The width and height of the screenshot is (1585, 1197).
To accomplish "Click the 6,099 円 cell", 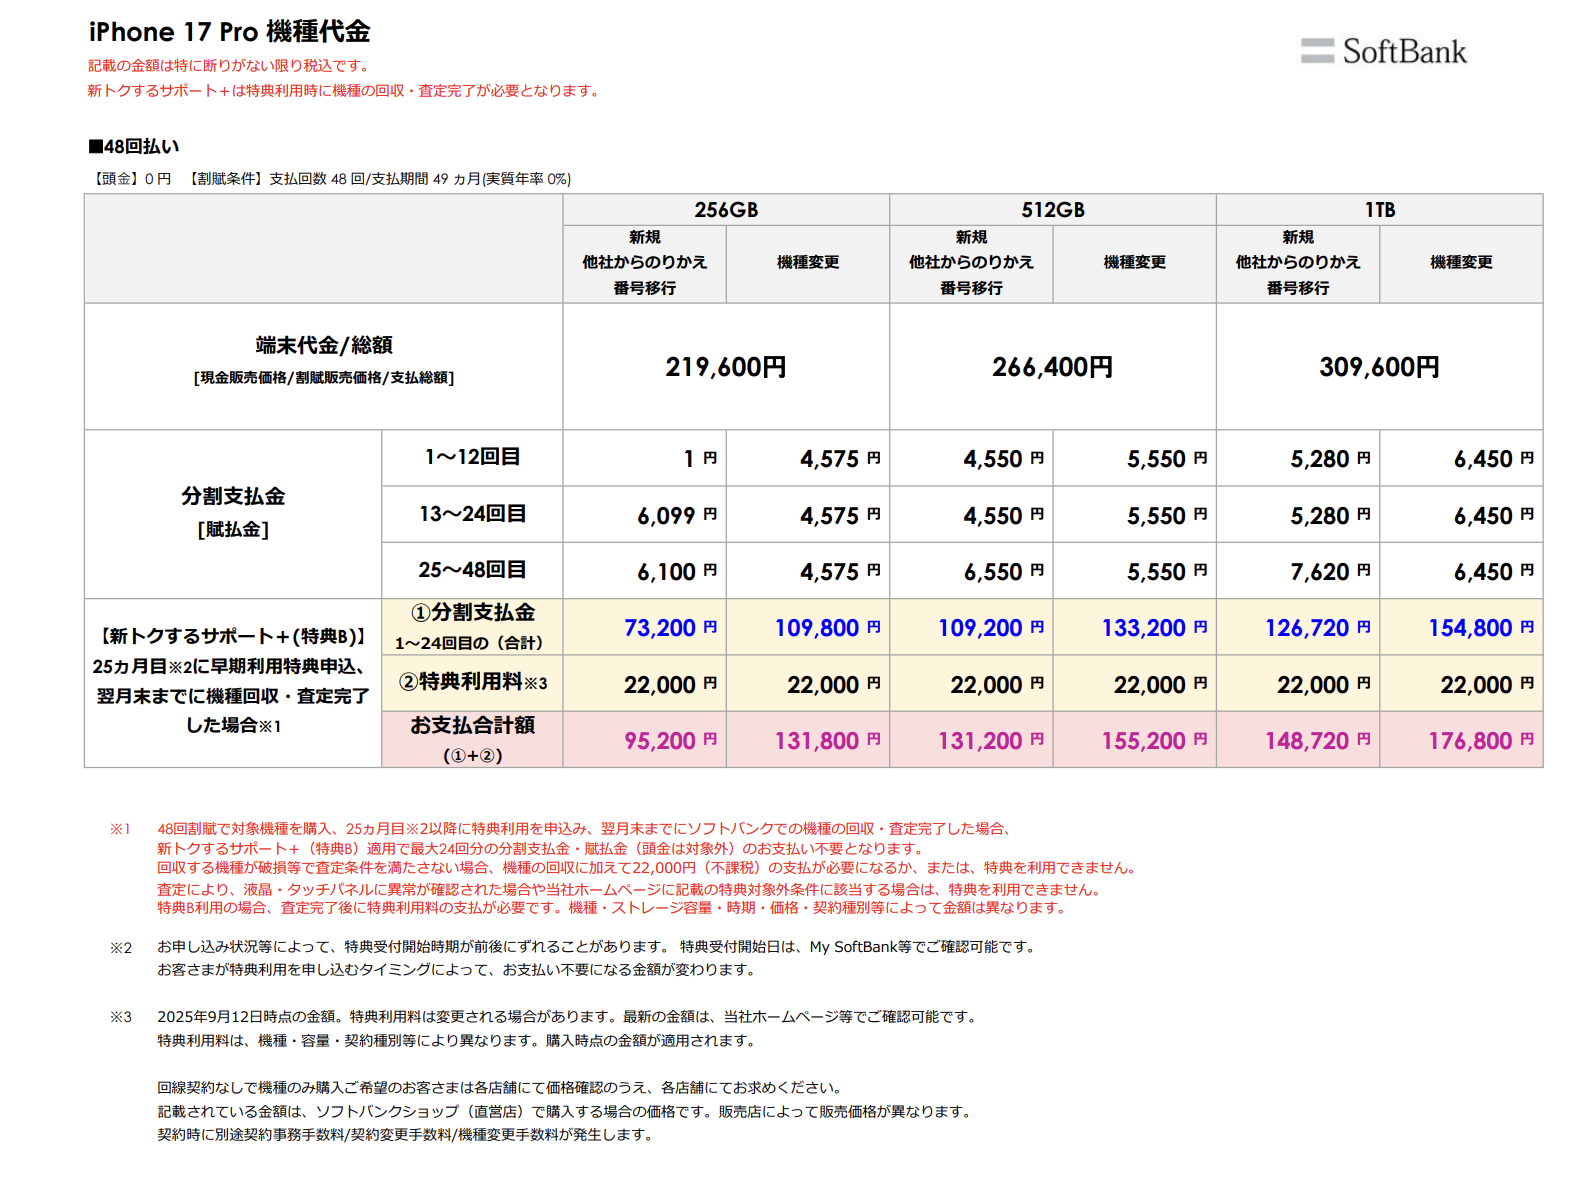I will [645, 514].
